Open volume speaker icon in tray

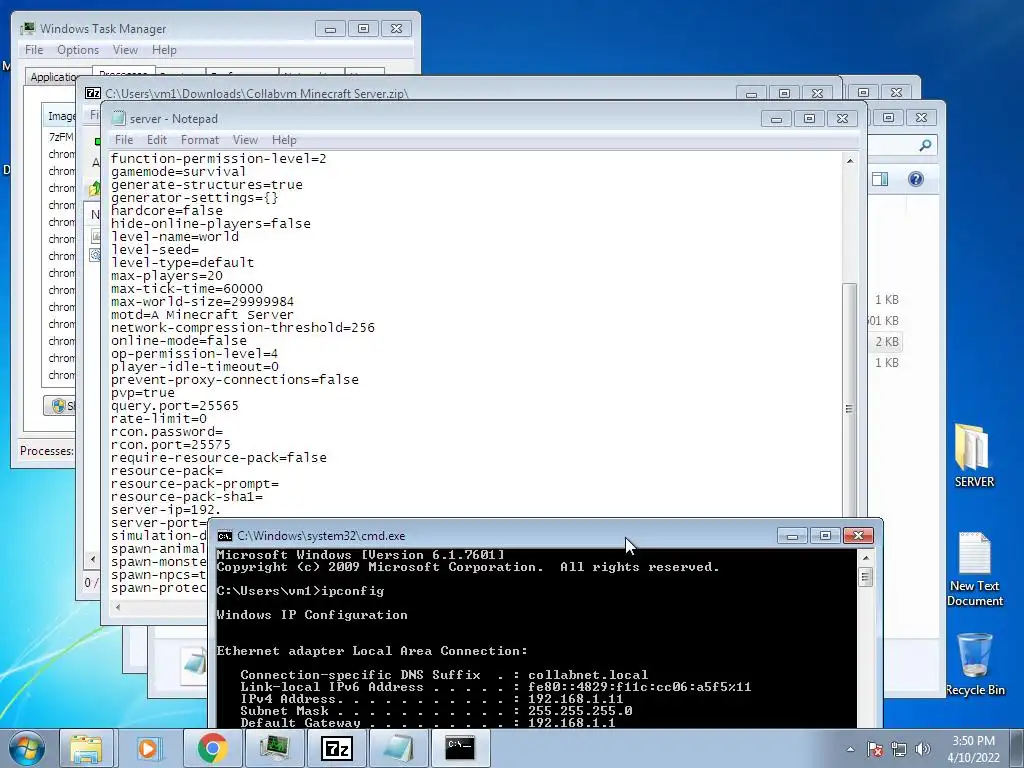922,749
